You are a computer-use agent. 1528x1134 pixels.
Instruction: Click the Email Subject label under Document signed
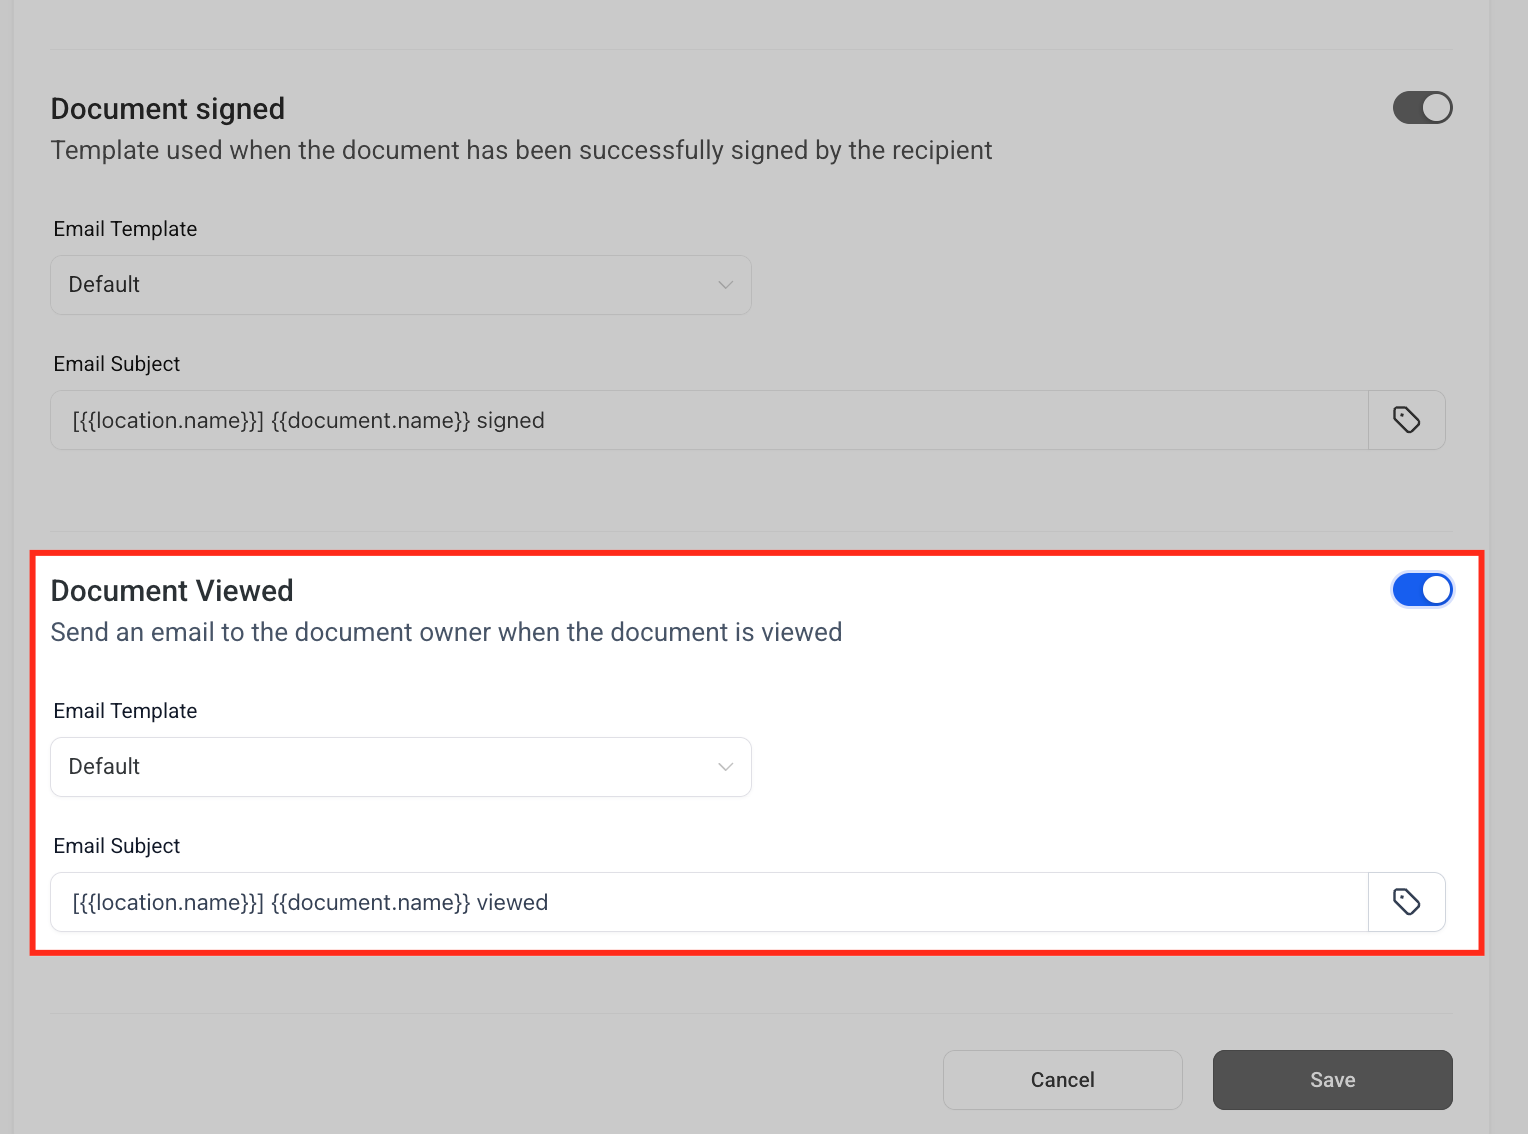(117, 364)
